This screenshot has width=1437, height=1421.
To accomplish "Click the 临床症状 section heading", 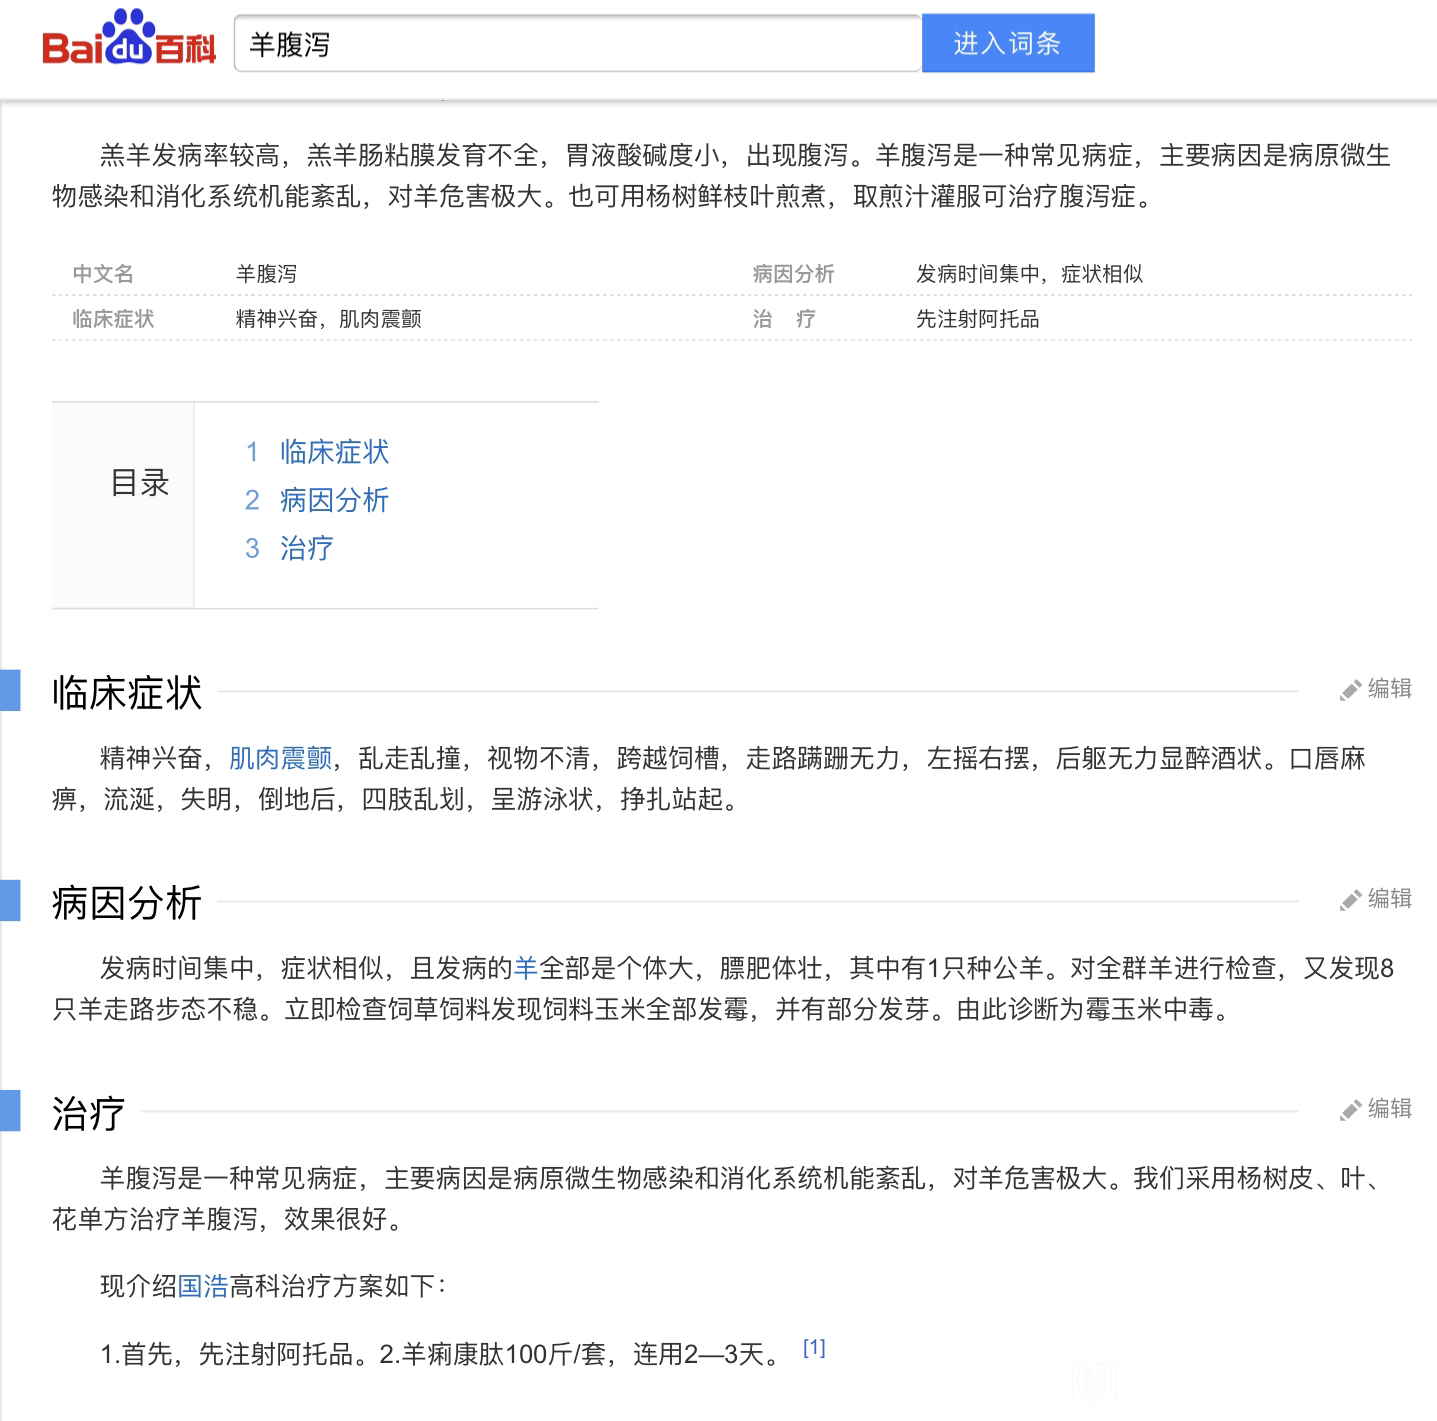I will tap(127, 692).
